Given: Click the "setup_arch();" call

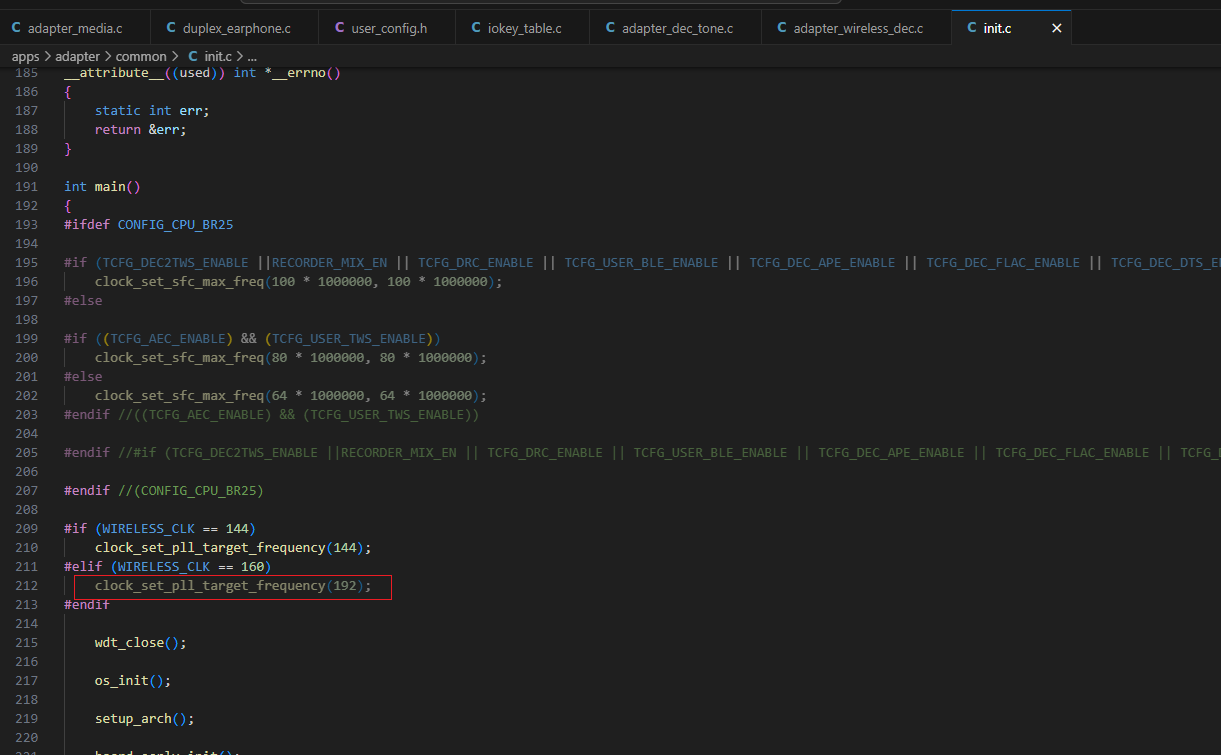Looking at the screenshot, I should click(145, 718).
